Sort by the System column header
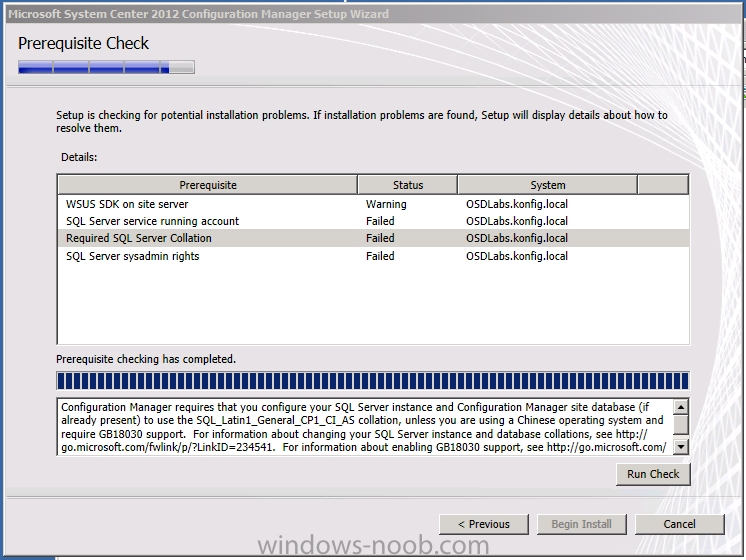 point(548,185)
